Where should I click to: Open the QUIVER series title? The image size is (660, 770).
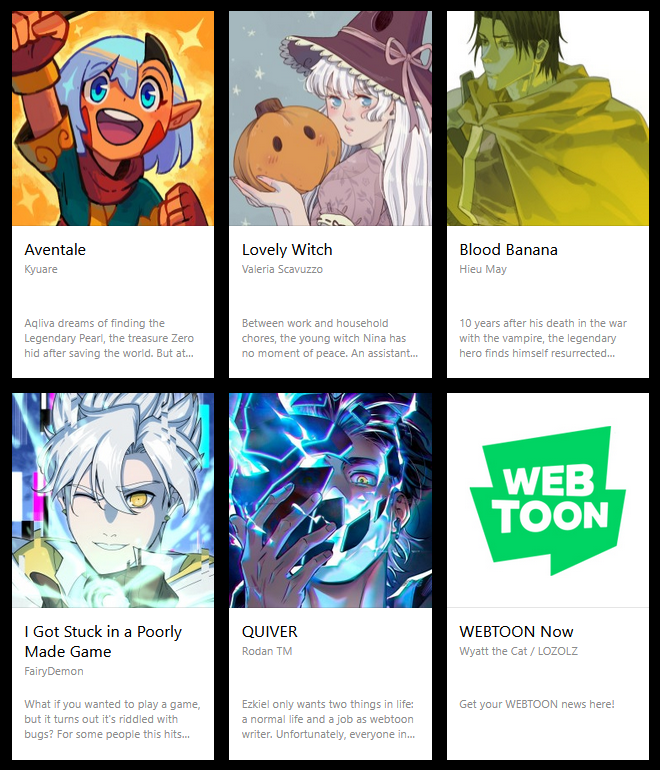(x=270, y=632)
